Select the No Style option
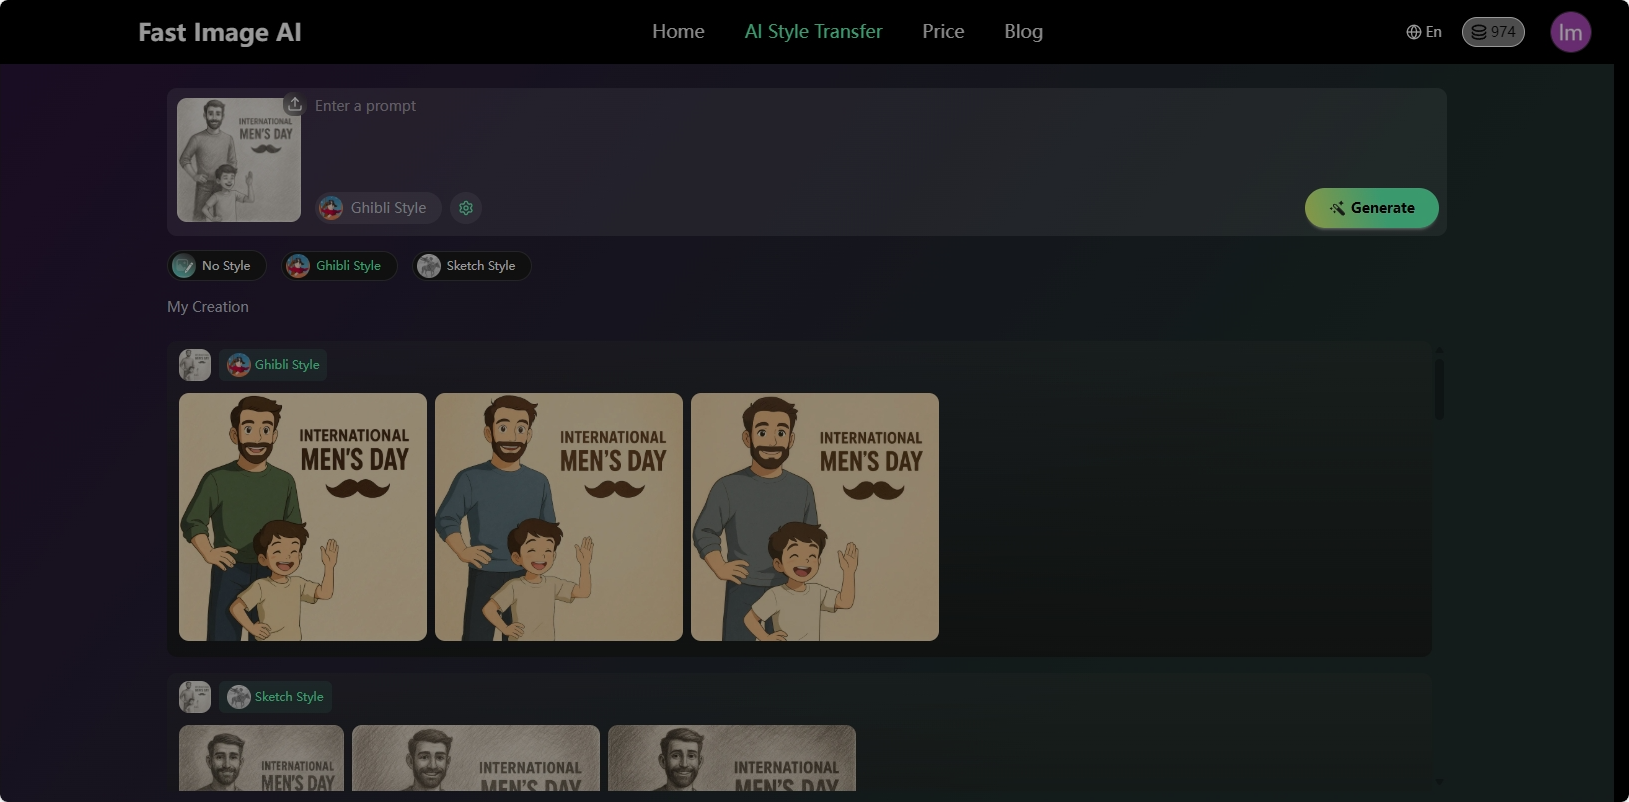Image resolution: width=1629 pixels, height=802 pixels. pos(216,266)
